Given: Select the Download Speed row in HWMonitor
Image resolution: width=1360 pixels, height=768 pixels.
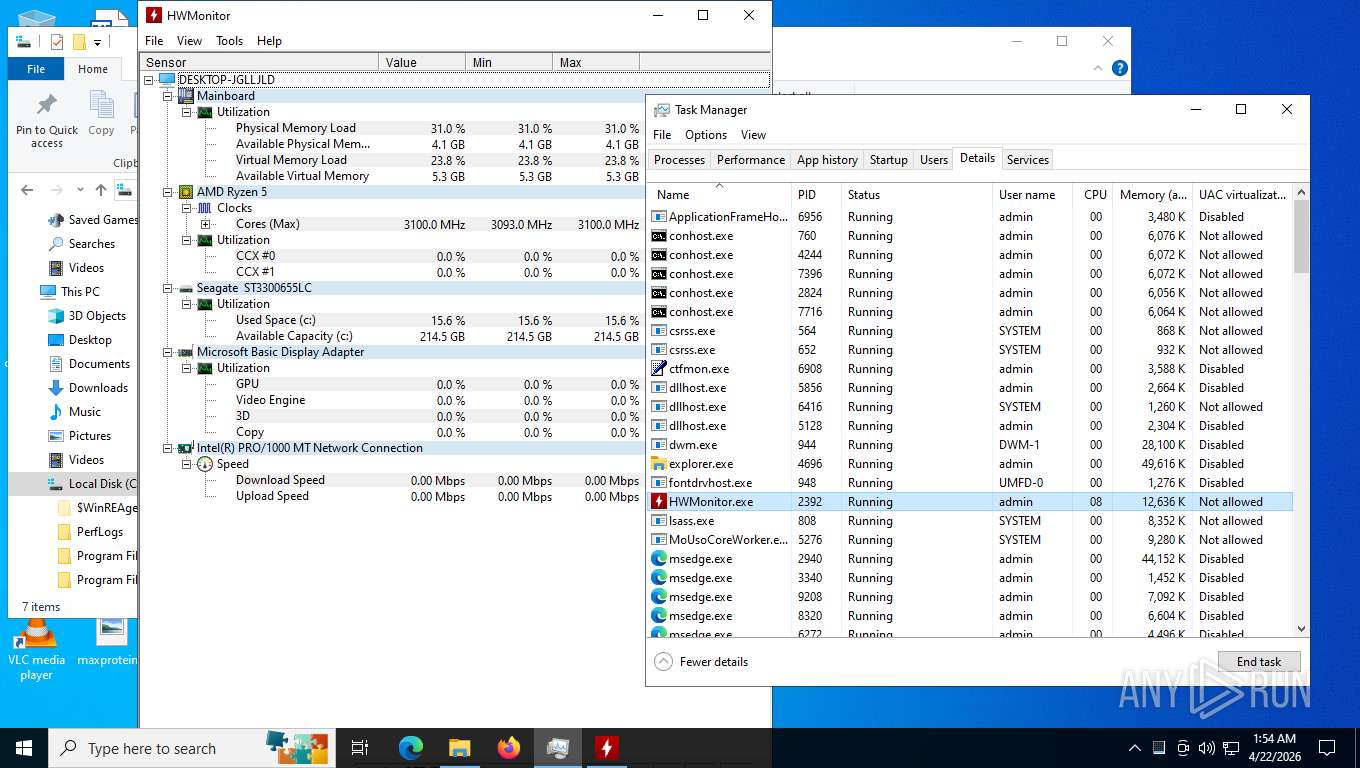Looking at the screenshot, I should pyautogui.click(x=438, y=480).
